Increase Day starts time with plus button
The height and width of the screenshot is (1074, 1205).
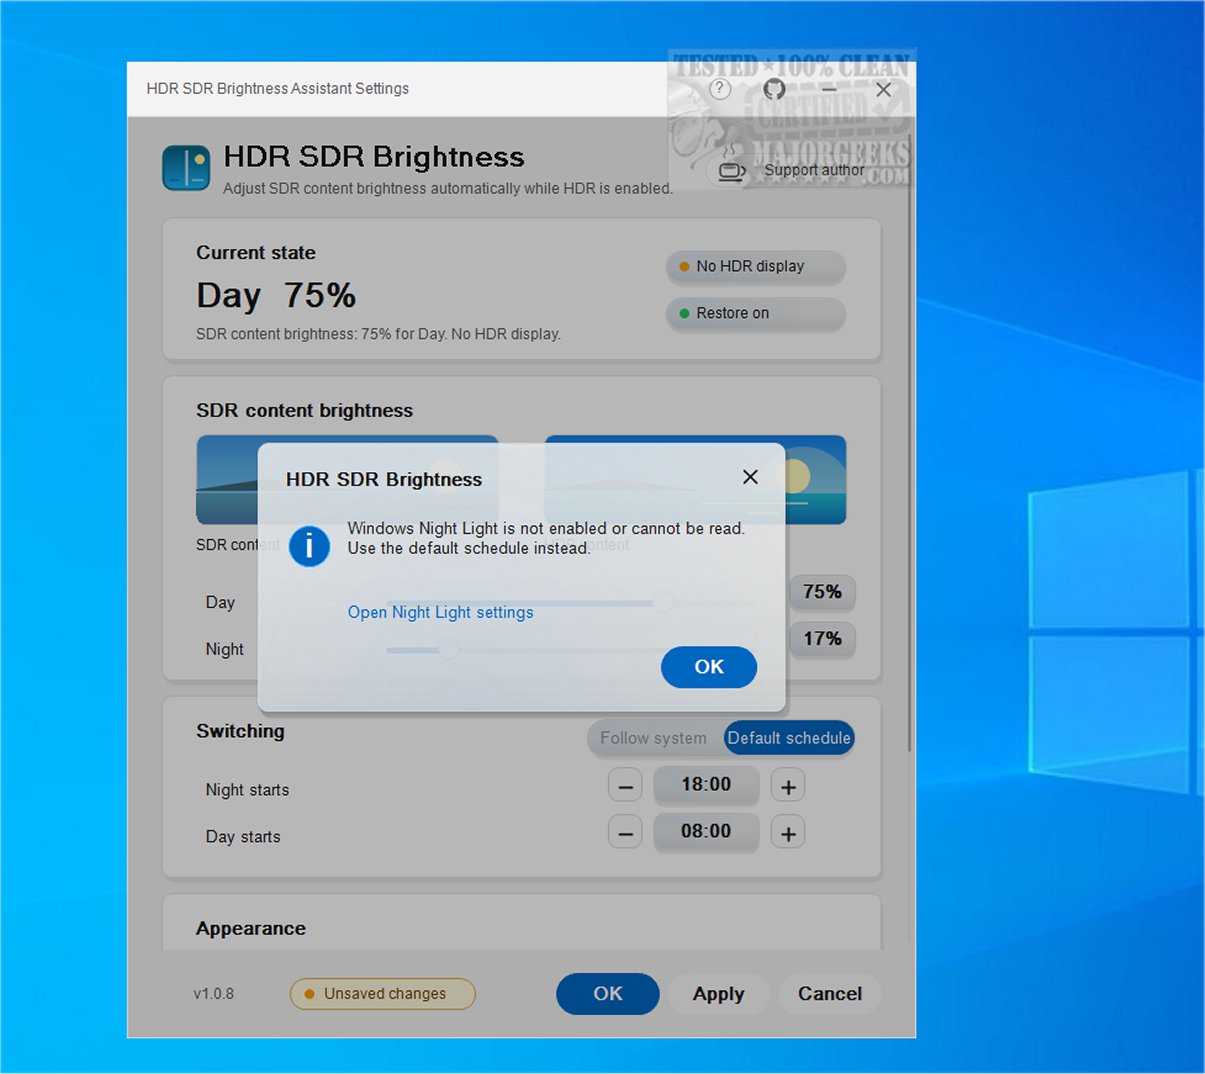pos(788,833)
